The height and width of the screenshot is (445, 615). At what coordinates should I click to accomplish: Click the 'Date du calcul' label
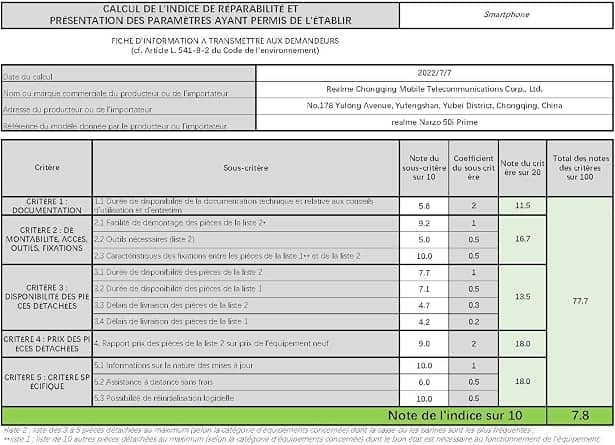(27, 77)
